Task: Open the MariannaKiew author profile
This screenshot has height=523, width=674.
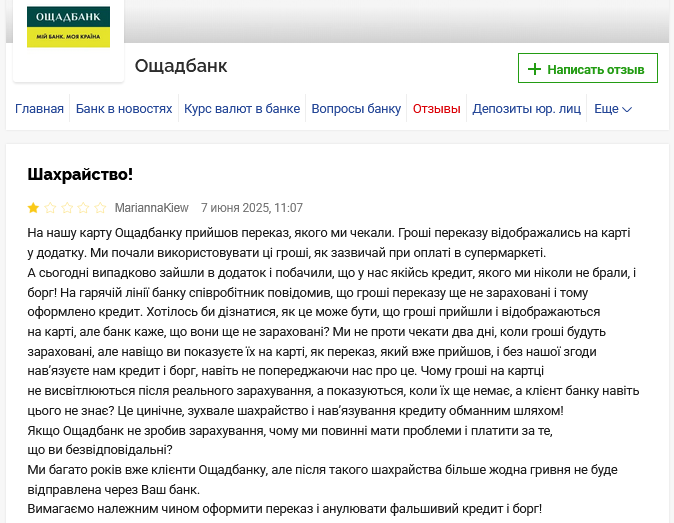Action: 151,208
